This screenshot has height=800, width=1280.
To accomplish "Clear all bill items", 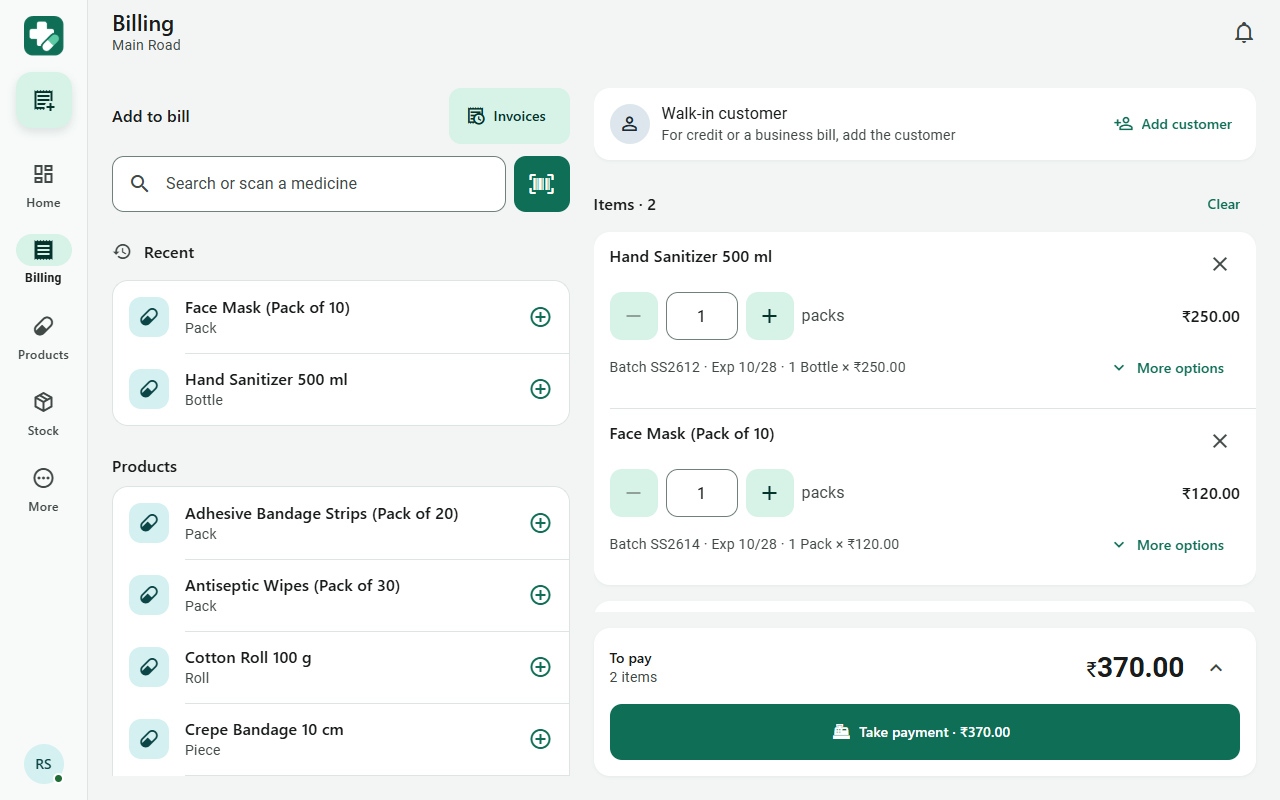I will (1223, 204).
